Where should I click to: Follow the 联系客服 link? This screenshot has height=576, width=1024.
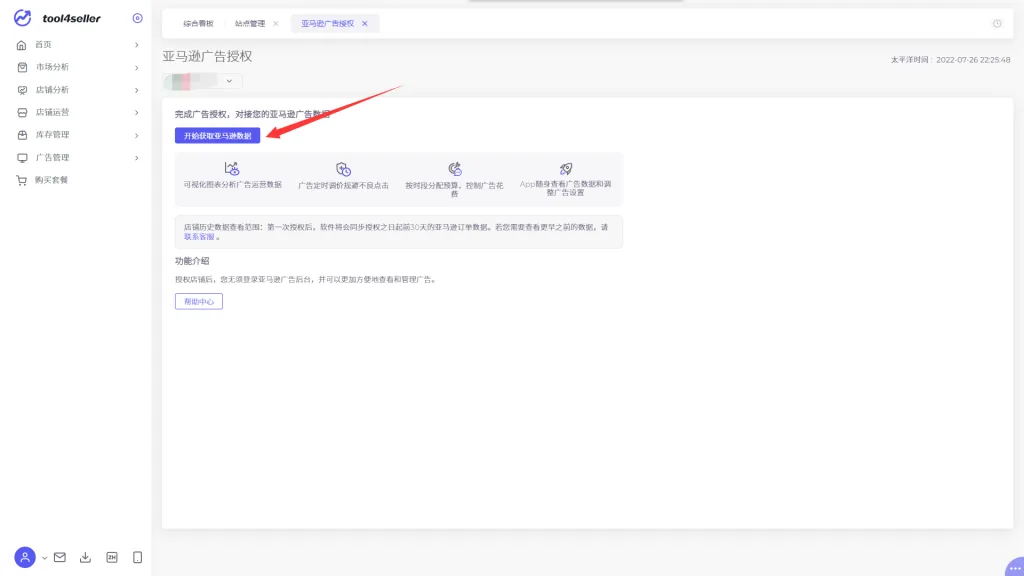click(199, 236)
